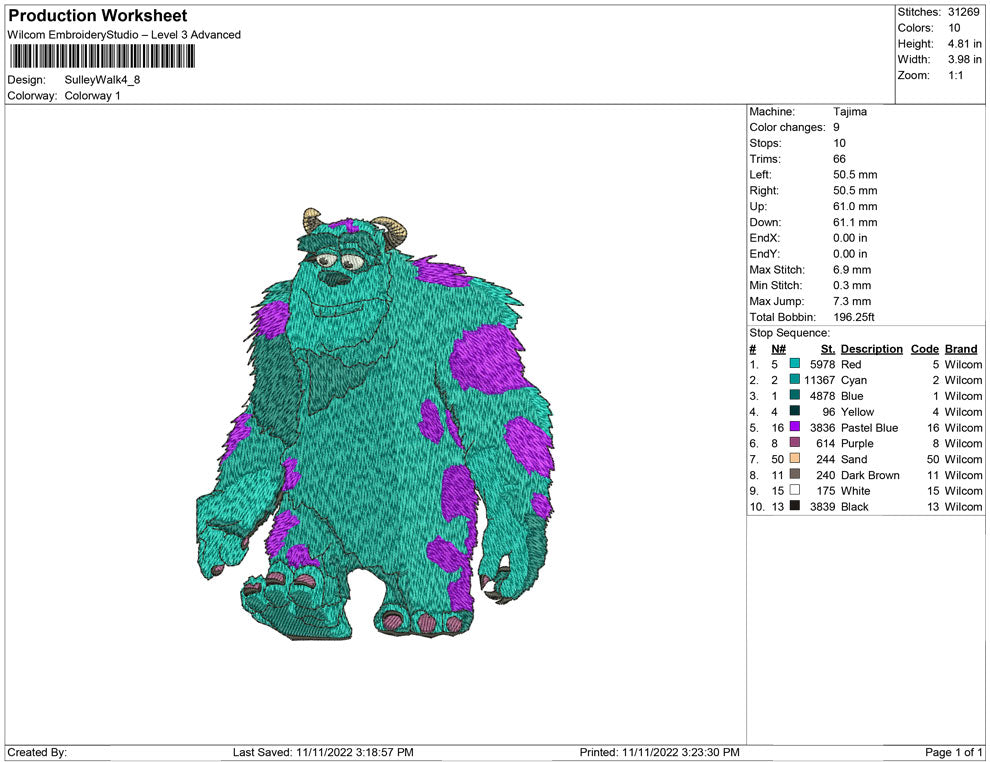
Task: Click the 'Stop Sequence:' label
Action: coord(789,333)
